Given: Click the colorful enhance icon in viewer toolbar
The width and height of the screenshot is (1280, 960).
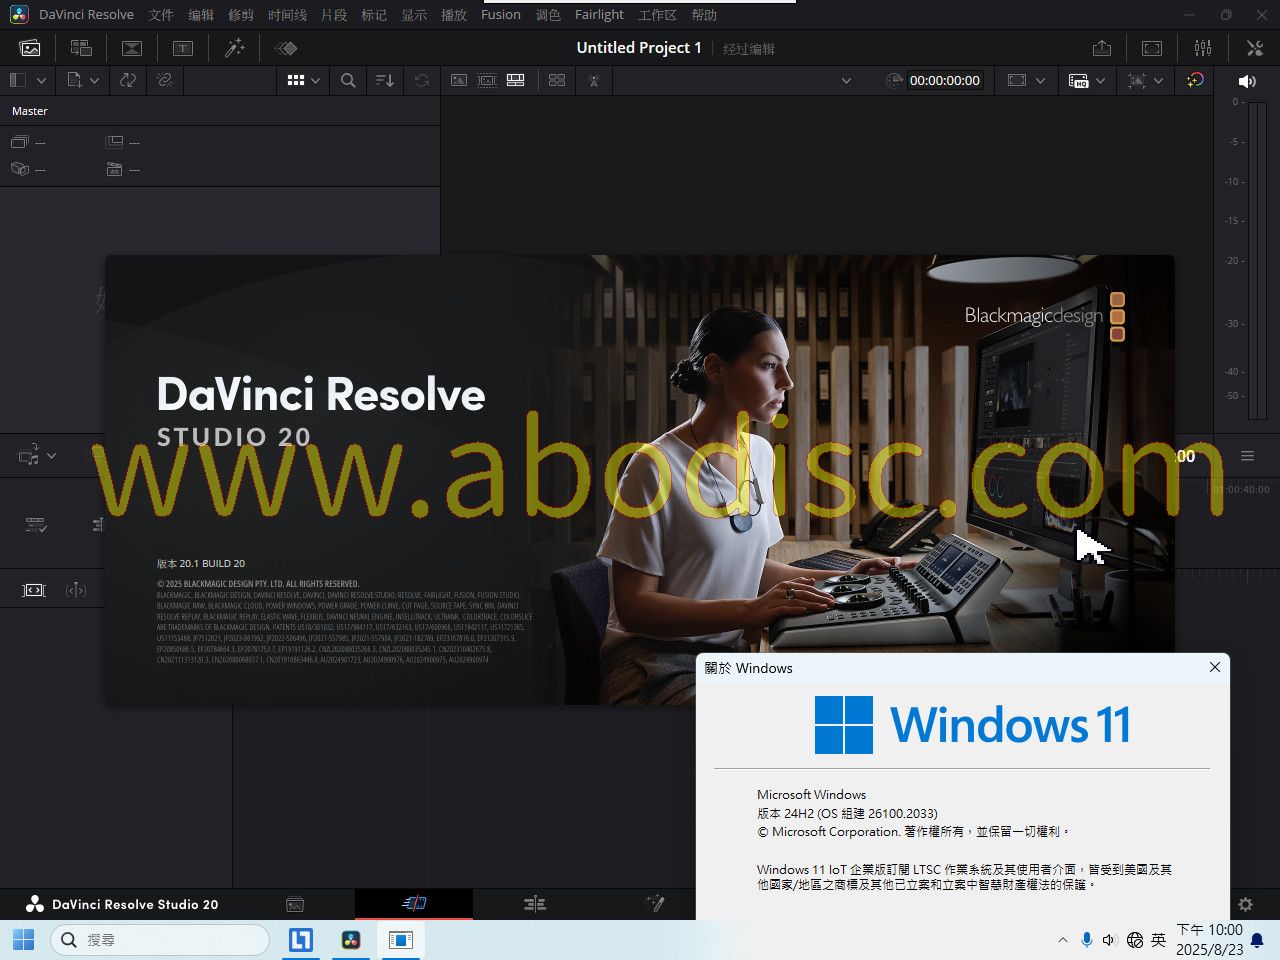Looking at the screenshot, I should [1195, 80].
